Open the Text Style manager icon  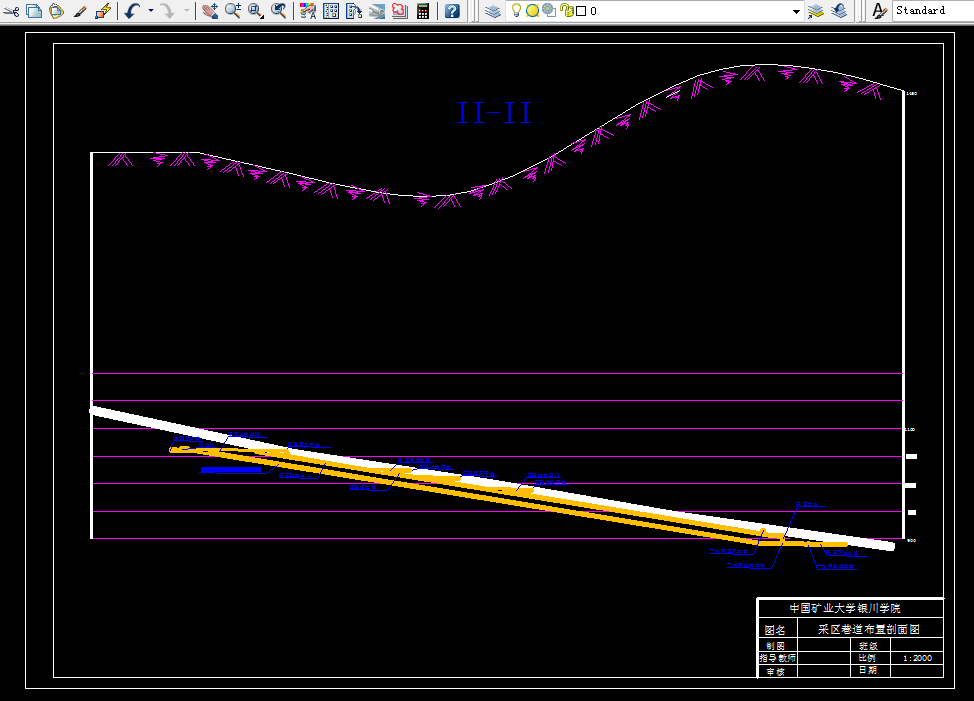click(x=879, y=11)
